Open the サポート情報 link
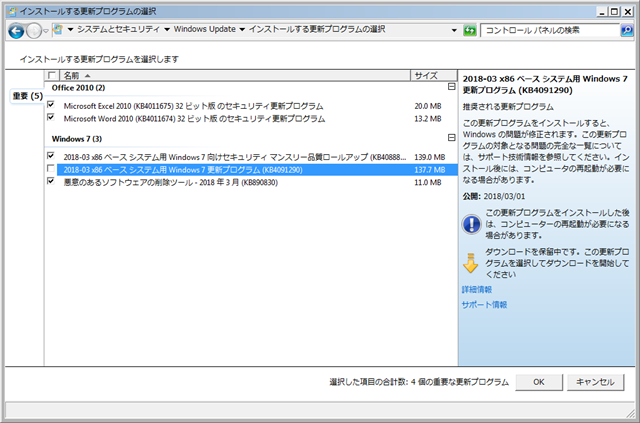The width and height of the screenshot is (640, 423). point(484,305)
